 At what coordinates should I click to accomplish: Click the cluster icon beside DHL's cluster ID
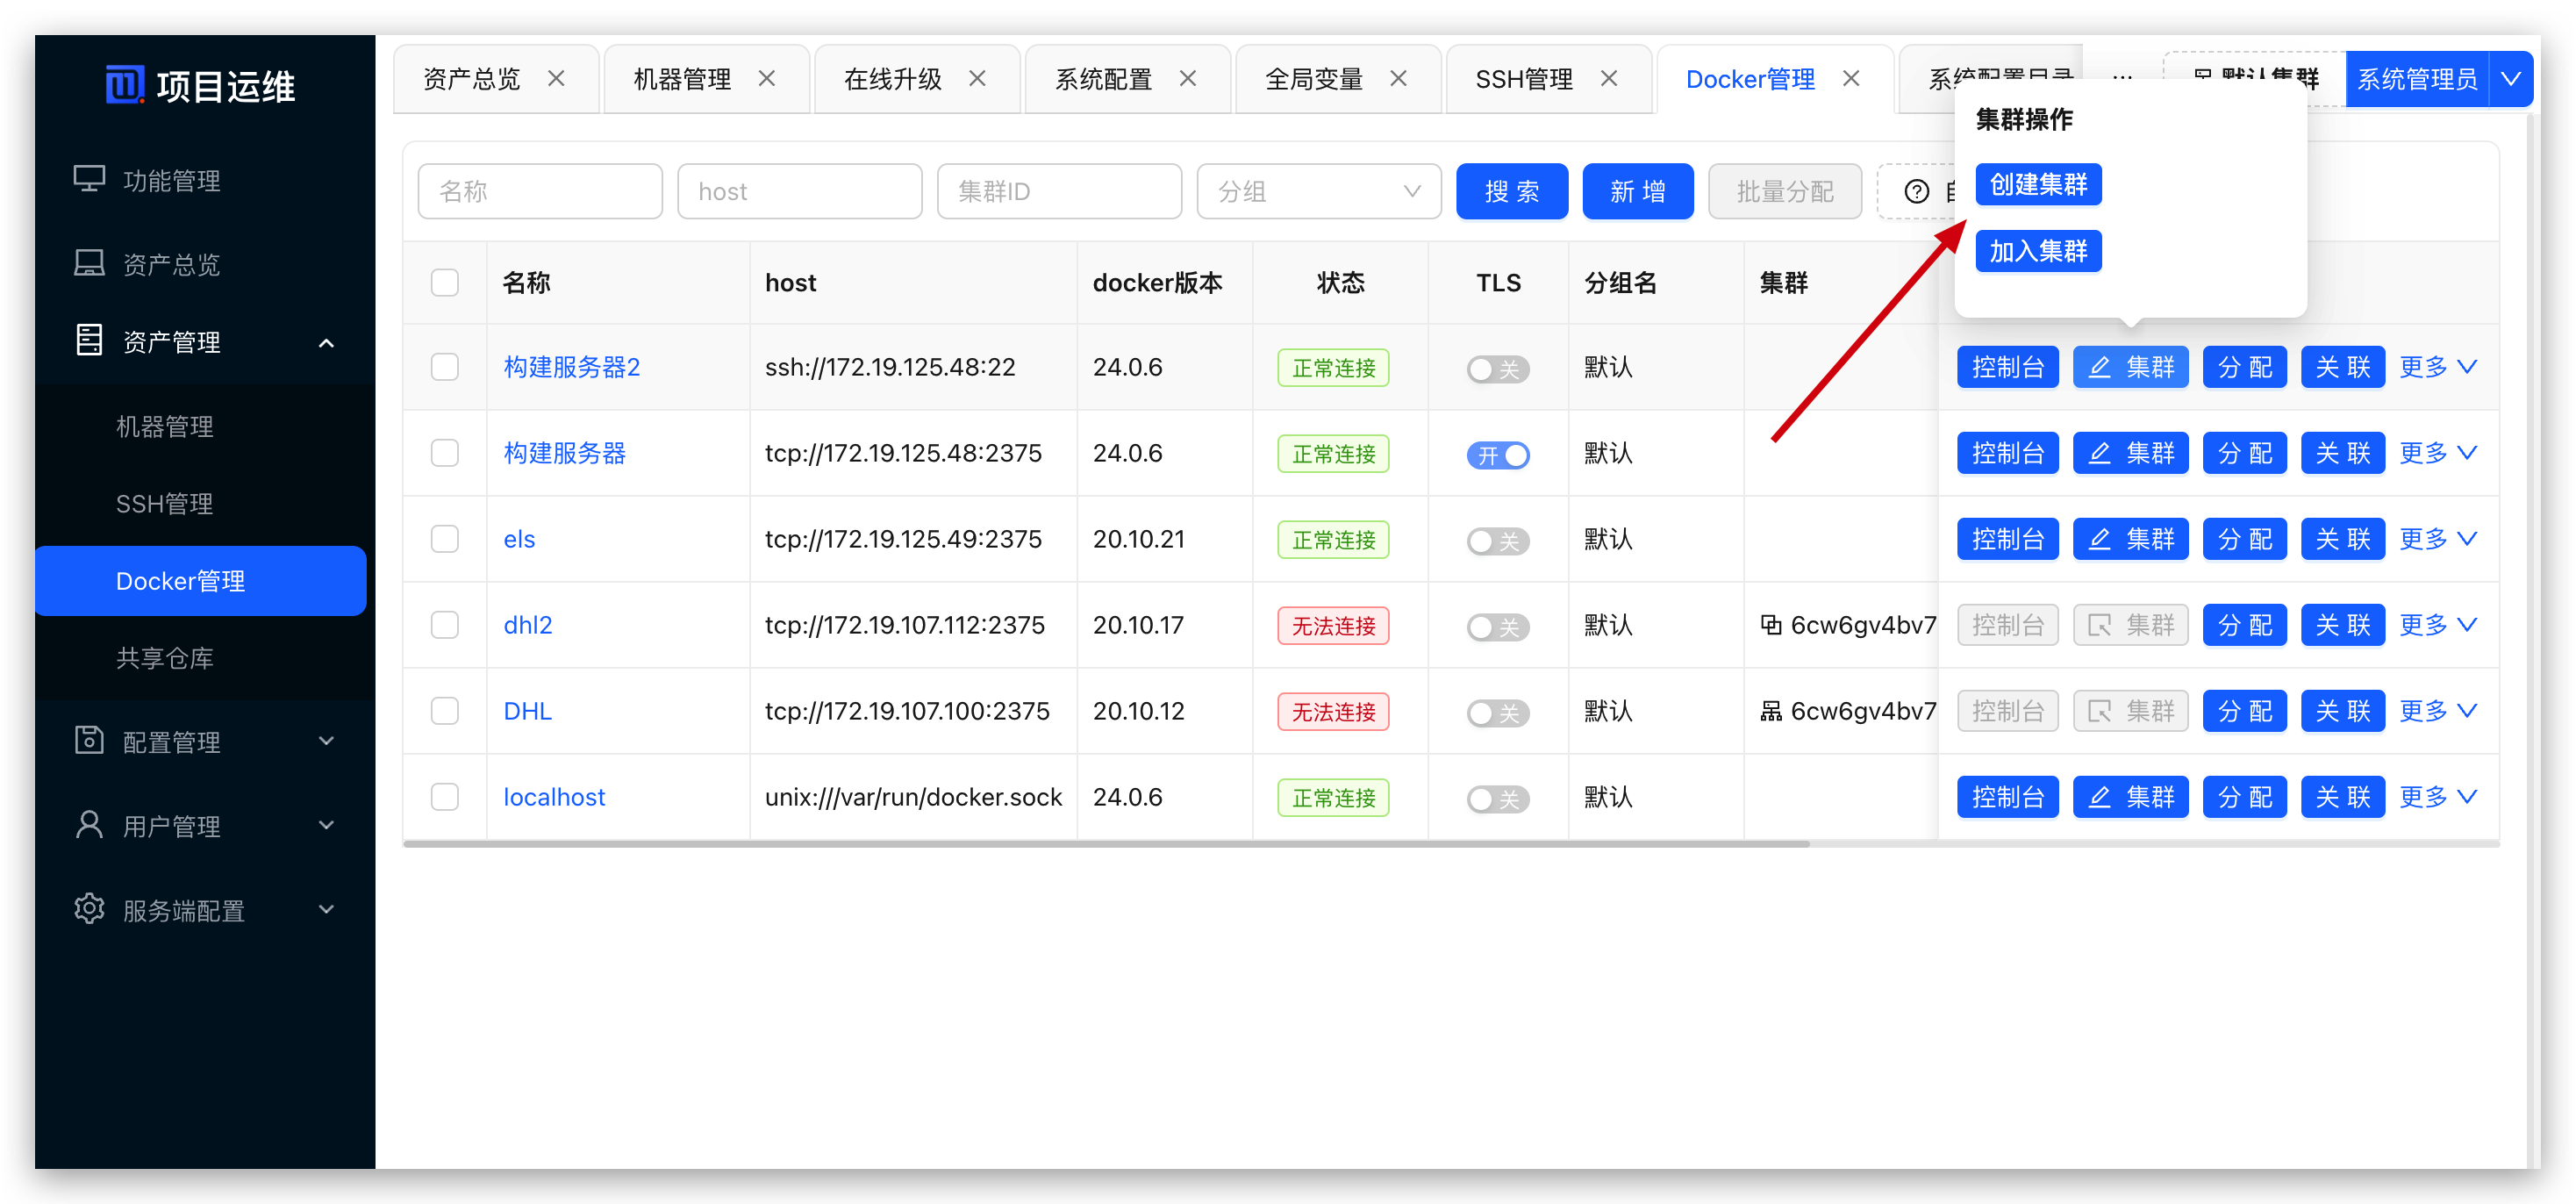tap(1771, 711)
